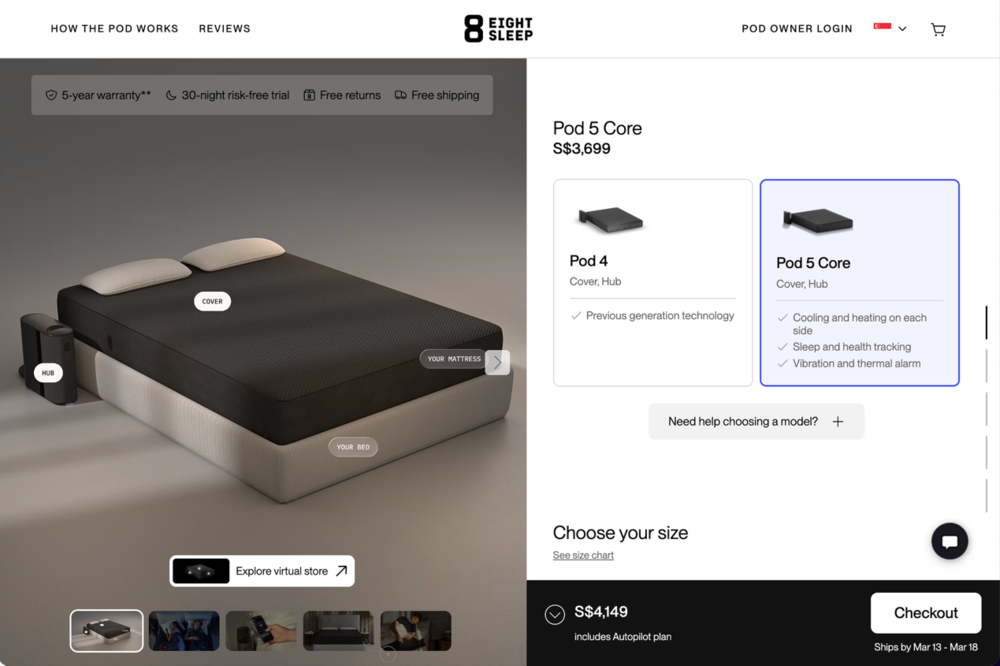This screenshot has width=1000, height=666.
Task: Open How the Pod Works menu
Action: coord(115,29)
